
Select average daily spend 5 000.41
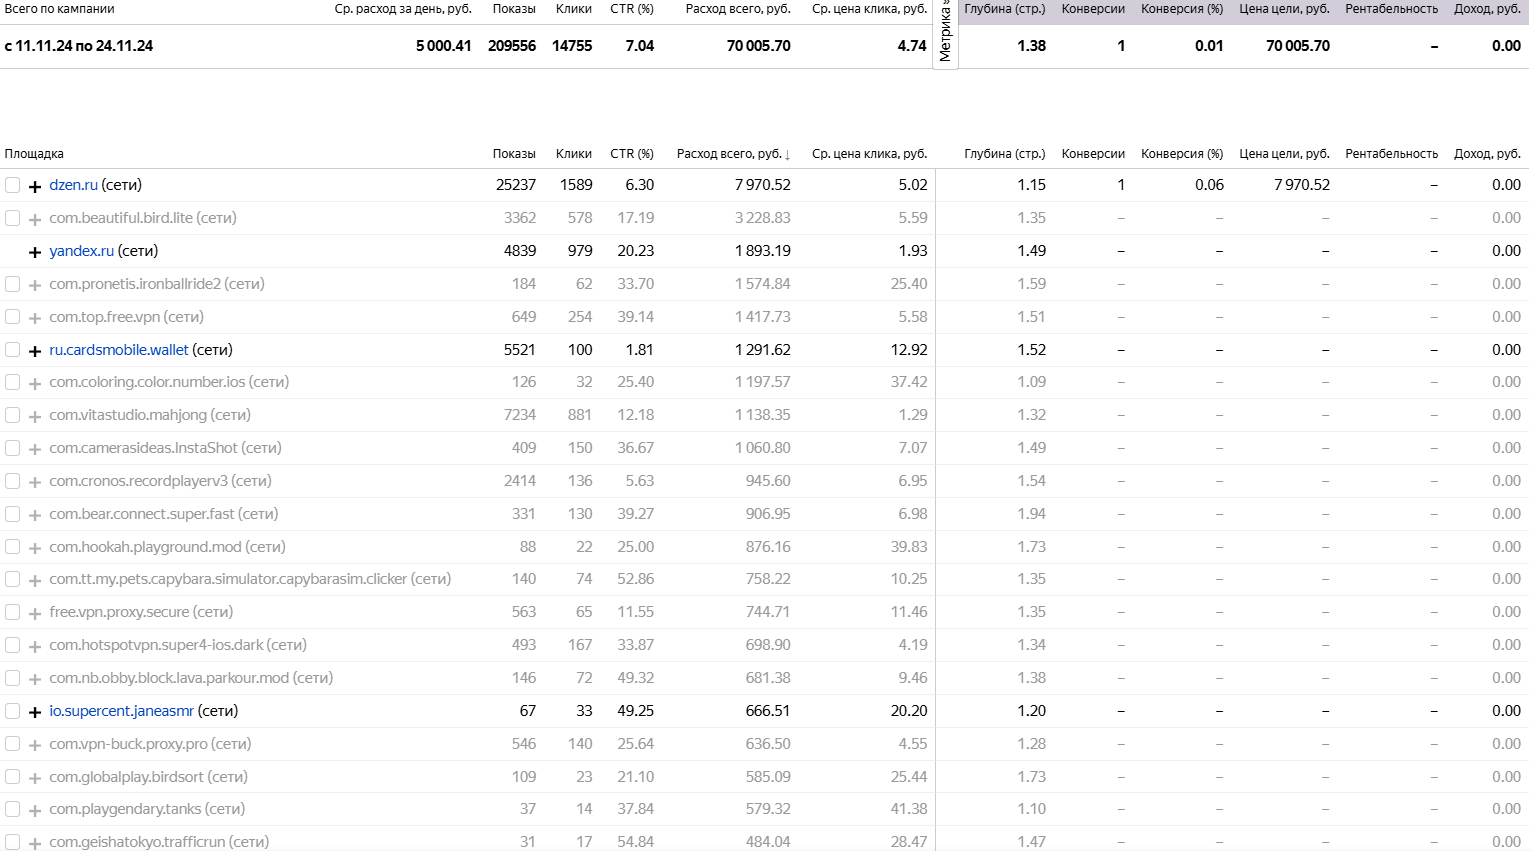[x=444, y=46]
